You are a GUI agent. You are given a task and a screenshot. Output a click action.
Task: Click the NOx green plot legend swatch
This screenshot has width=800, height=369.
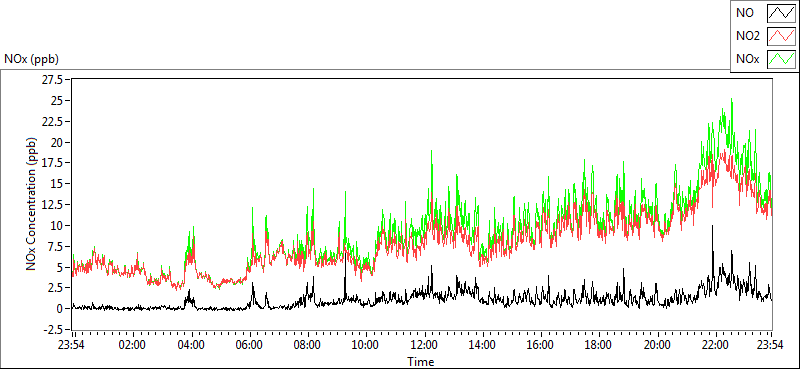781,59
